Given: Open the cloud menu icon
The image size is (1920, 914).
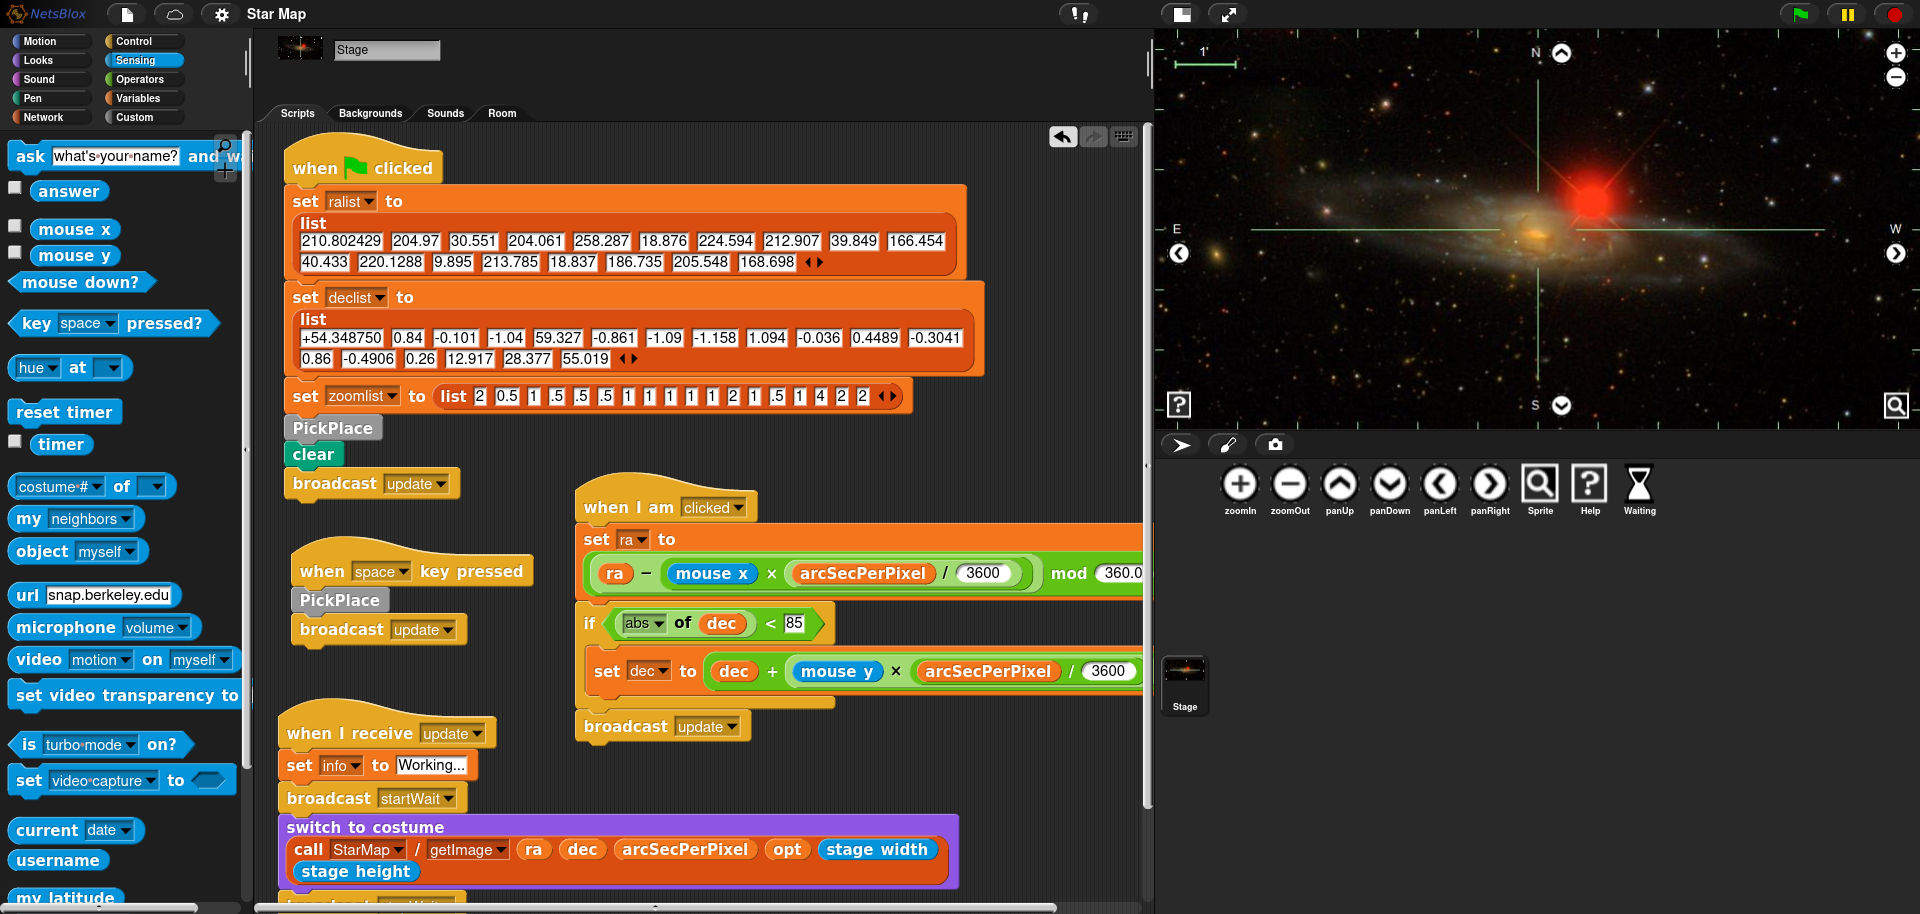Looking at the screenshot, I should (174, 14).
